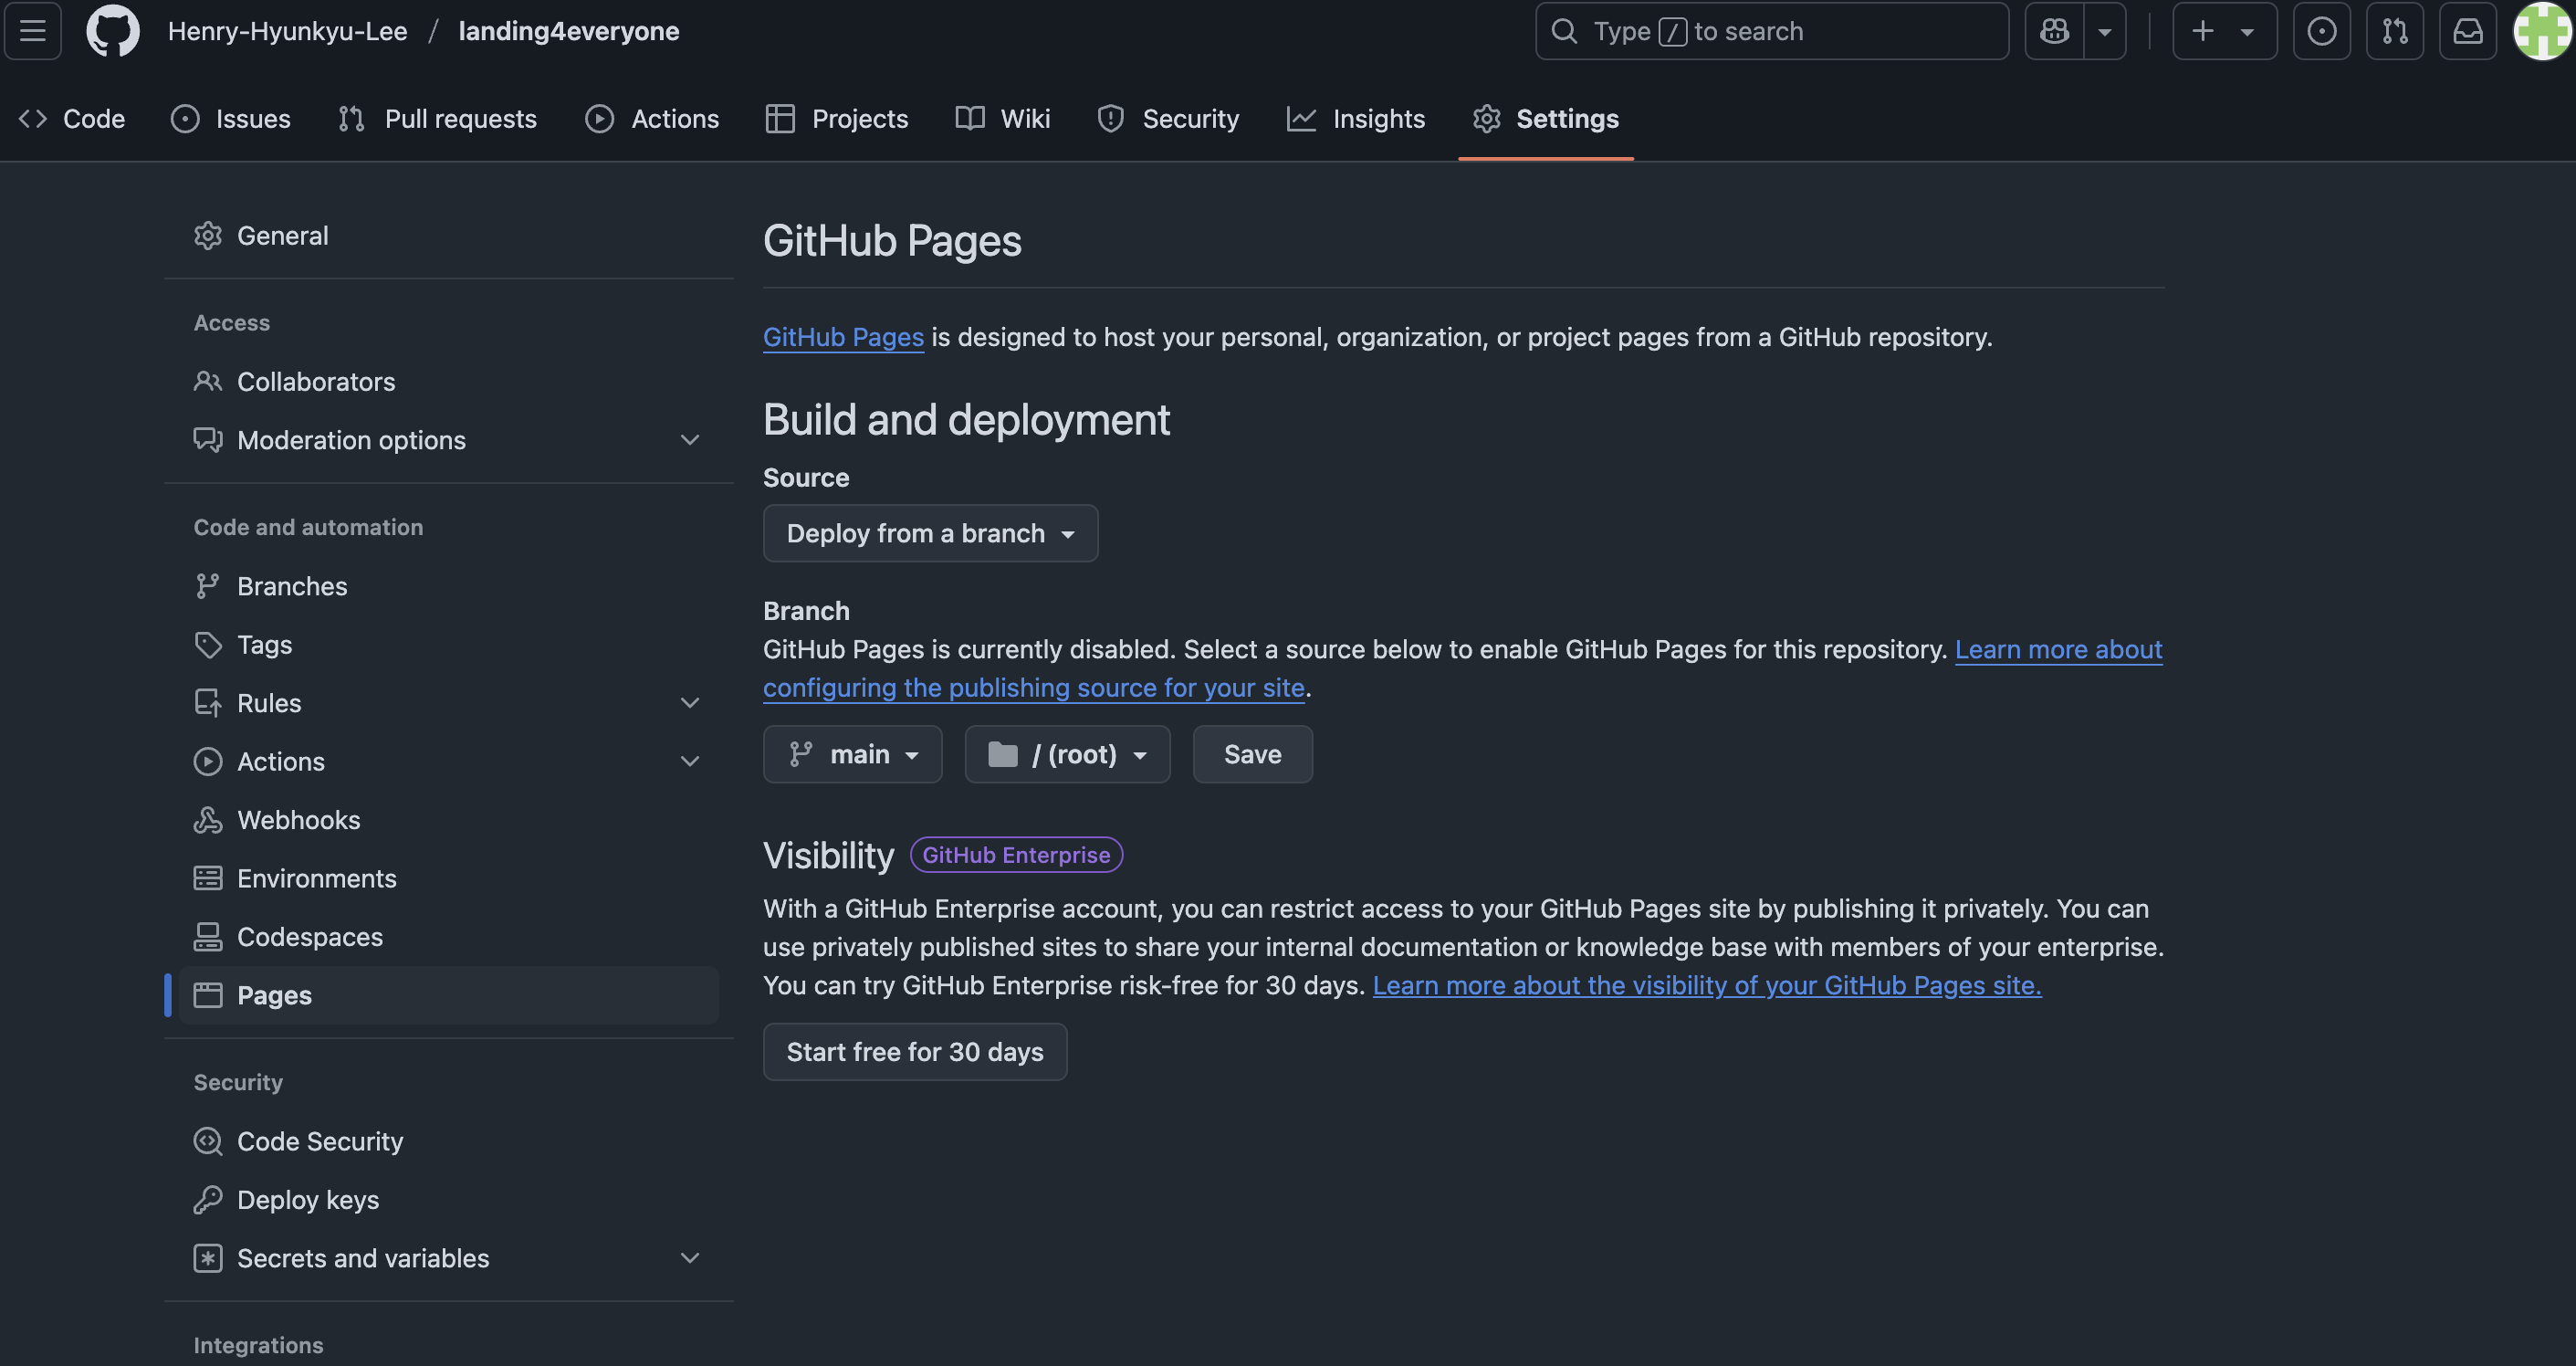The image size is (2576, 1366).
Task: Open the Pull requests tab
Action: pyautogui.click(x=438, y=119)
